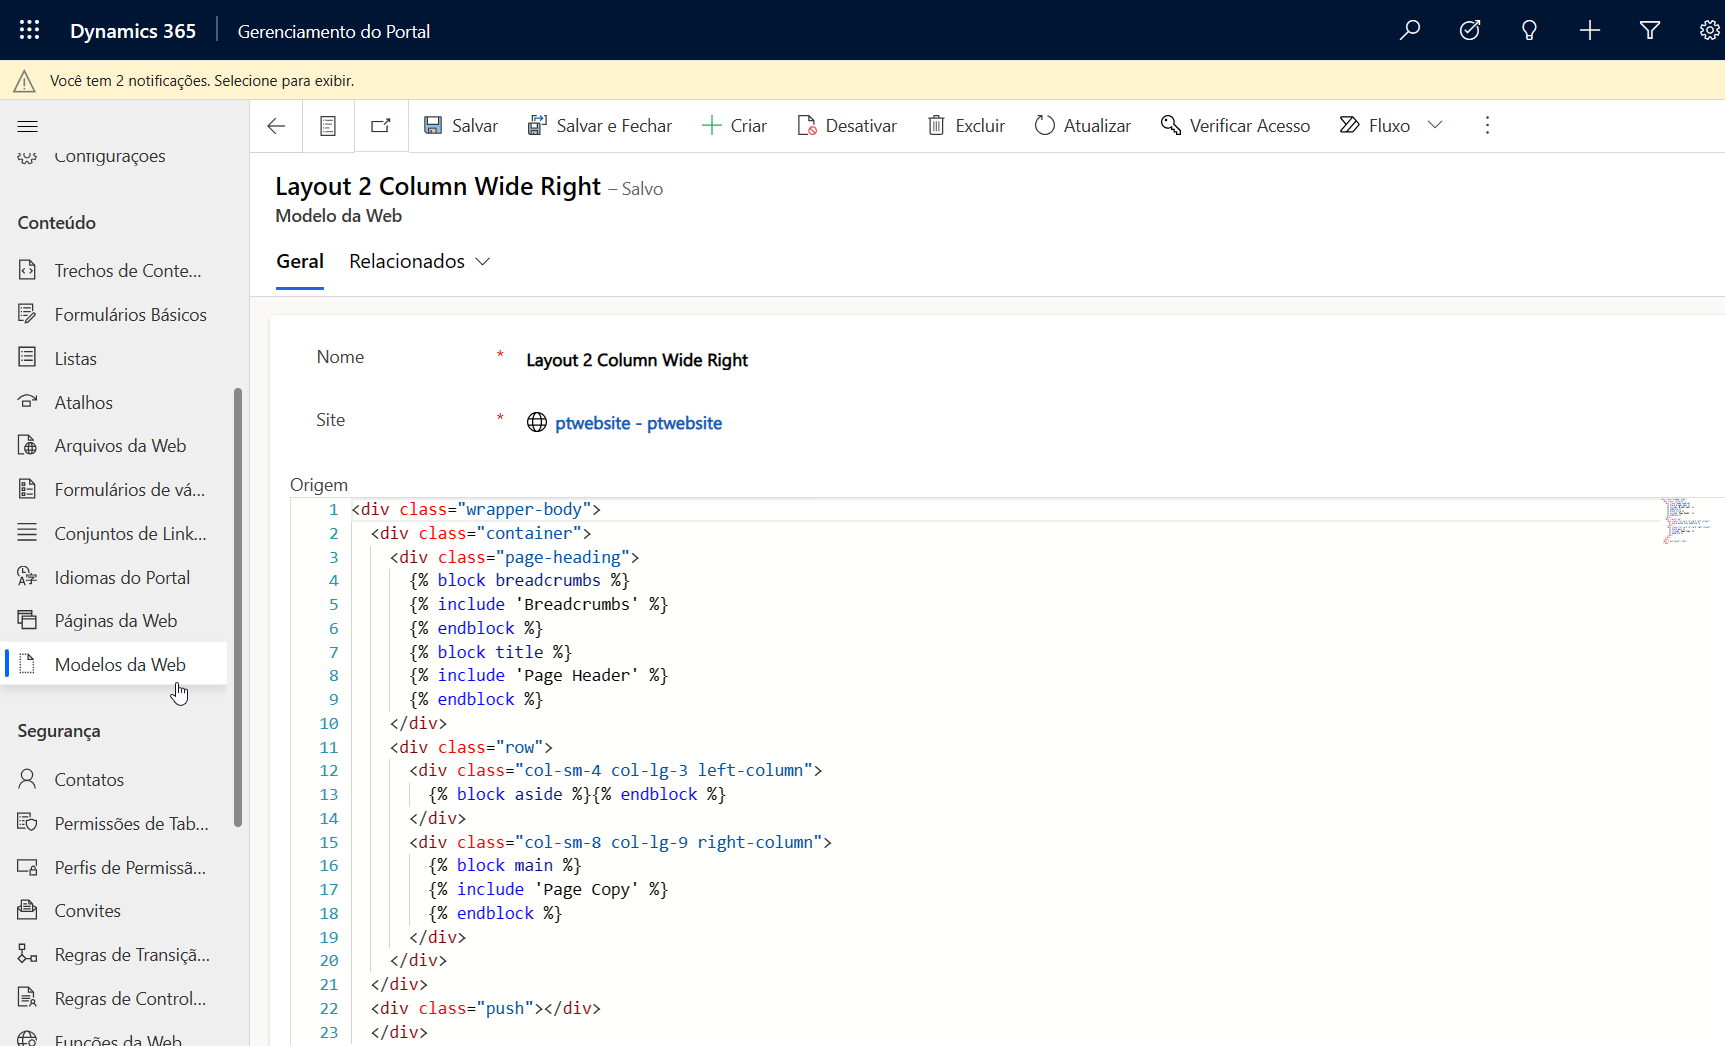
Task: Click Desativar to deactivate the record
Action: tap(847, 126)
